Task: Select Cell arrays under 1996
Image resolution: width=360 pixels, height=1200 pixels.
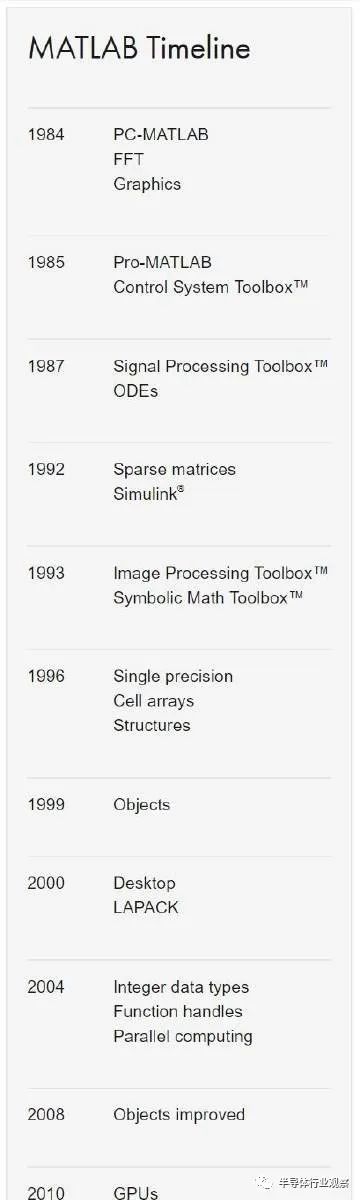Action: coord(153,701)
